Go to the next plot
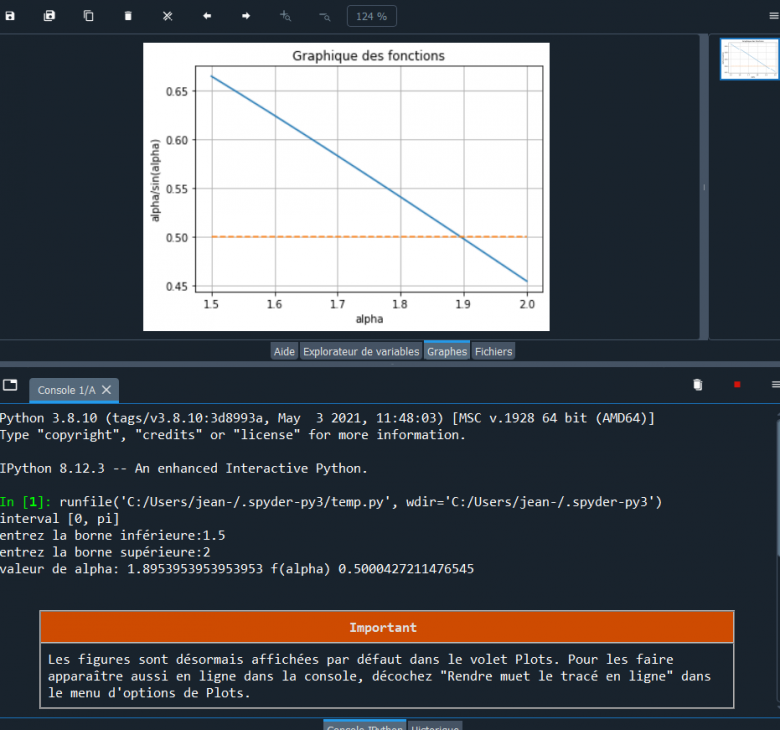 click(246, 16)
